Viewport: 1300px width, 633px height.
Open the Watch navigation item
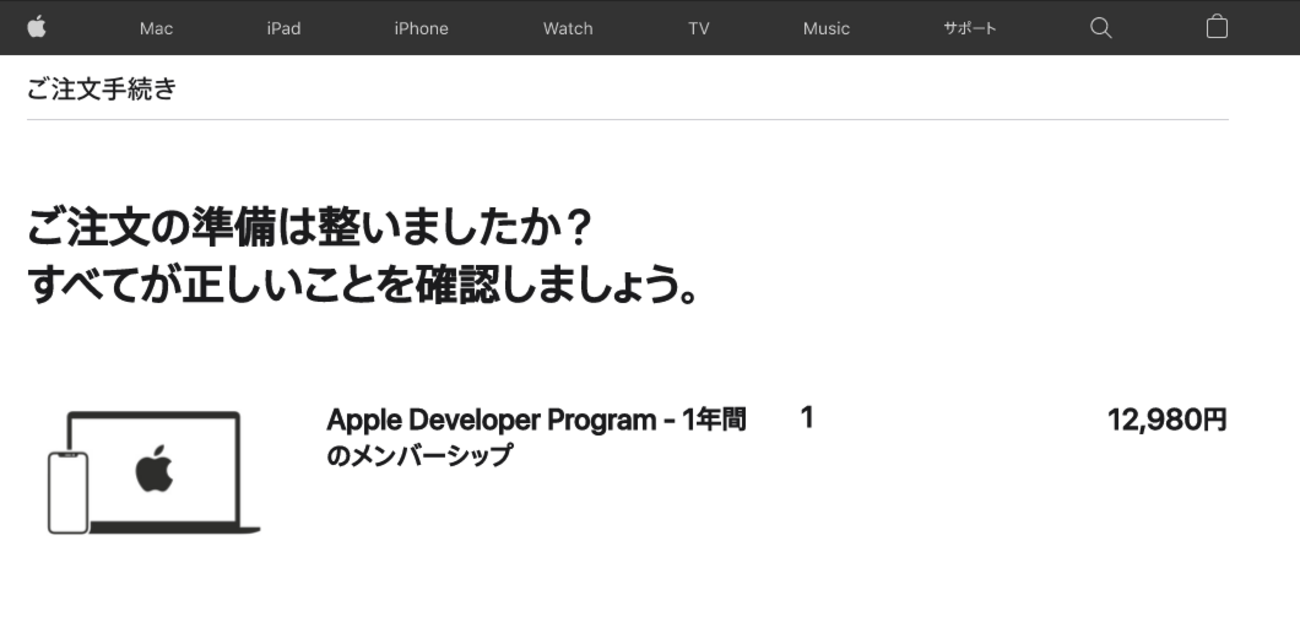tap(567, 28)
